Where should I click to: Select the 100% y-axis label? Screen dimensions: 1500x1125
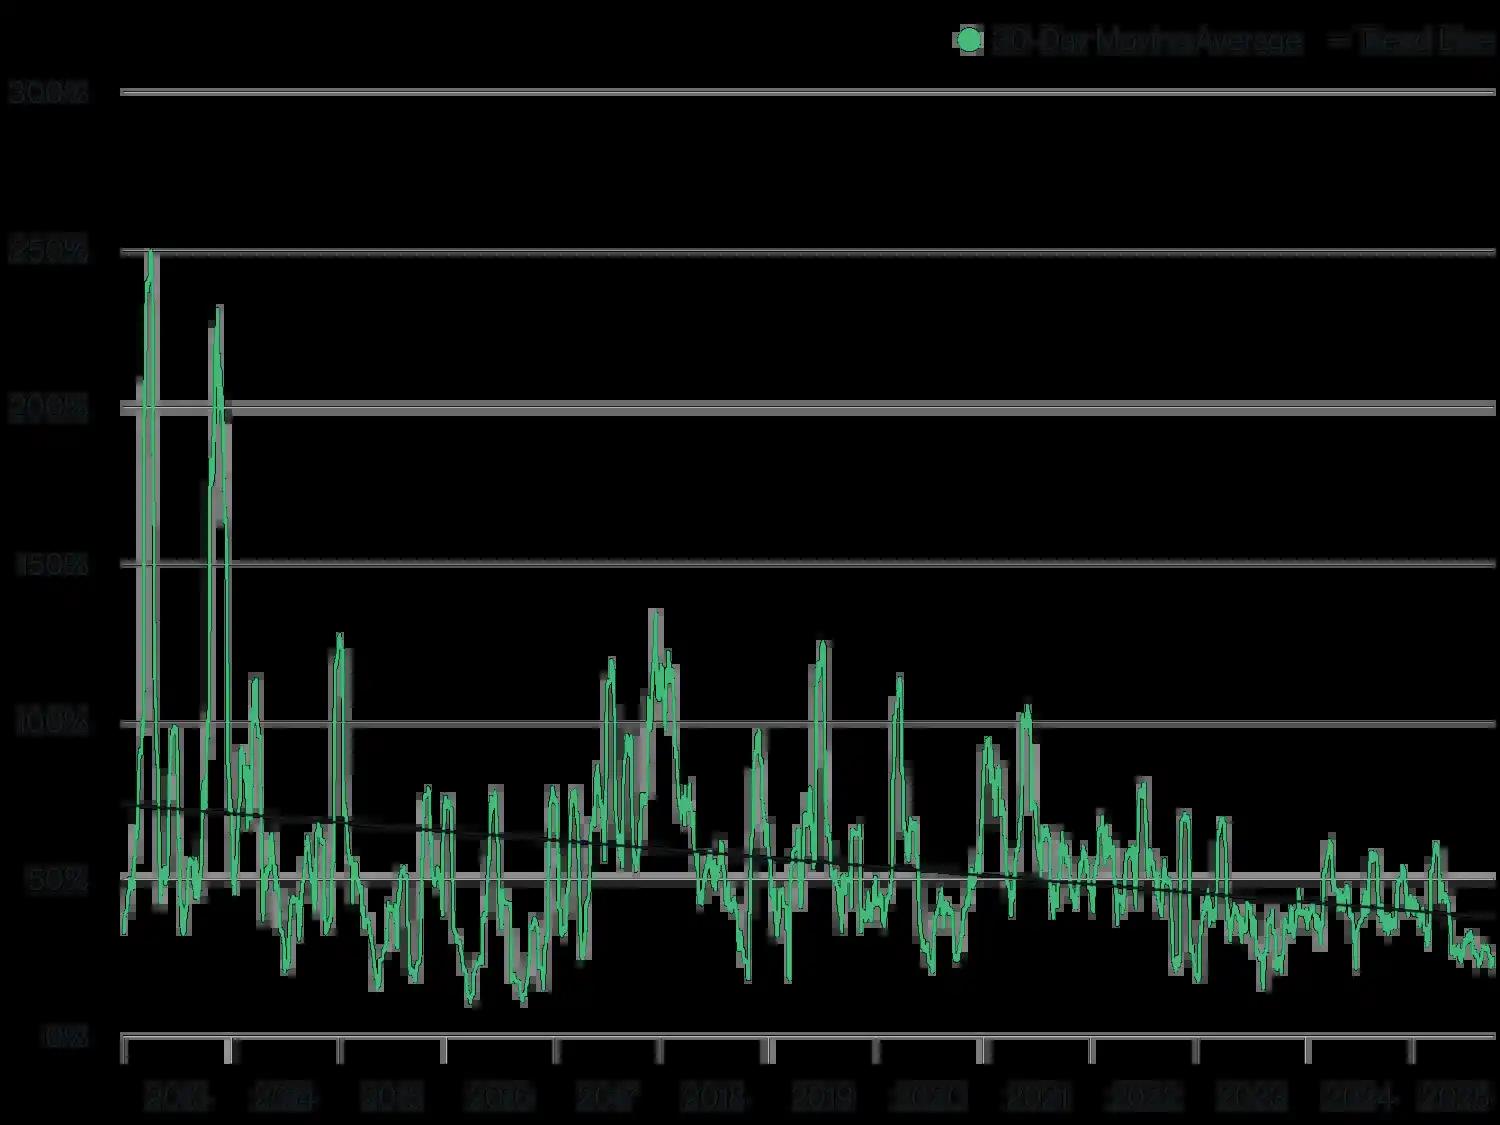(51, 722)
